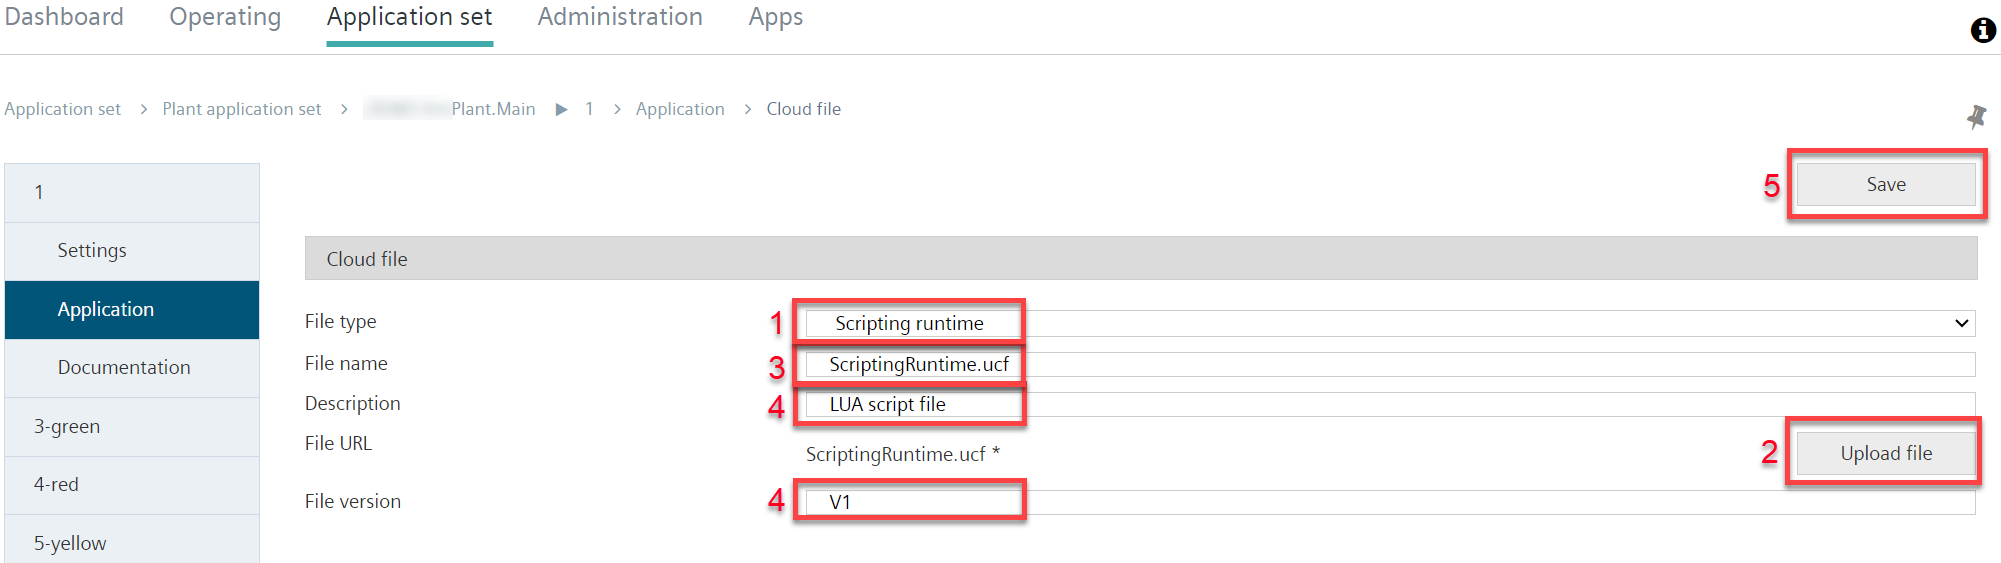
Task: Open Documentation in the sidebar
Action: coord(132,368)
